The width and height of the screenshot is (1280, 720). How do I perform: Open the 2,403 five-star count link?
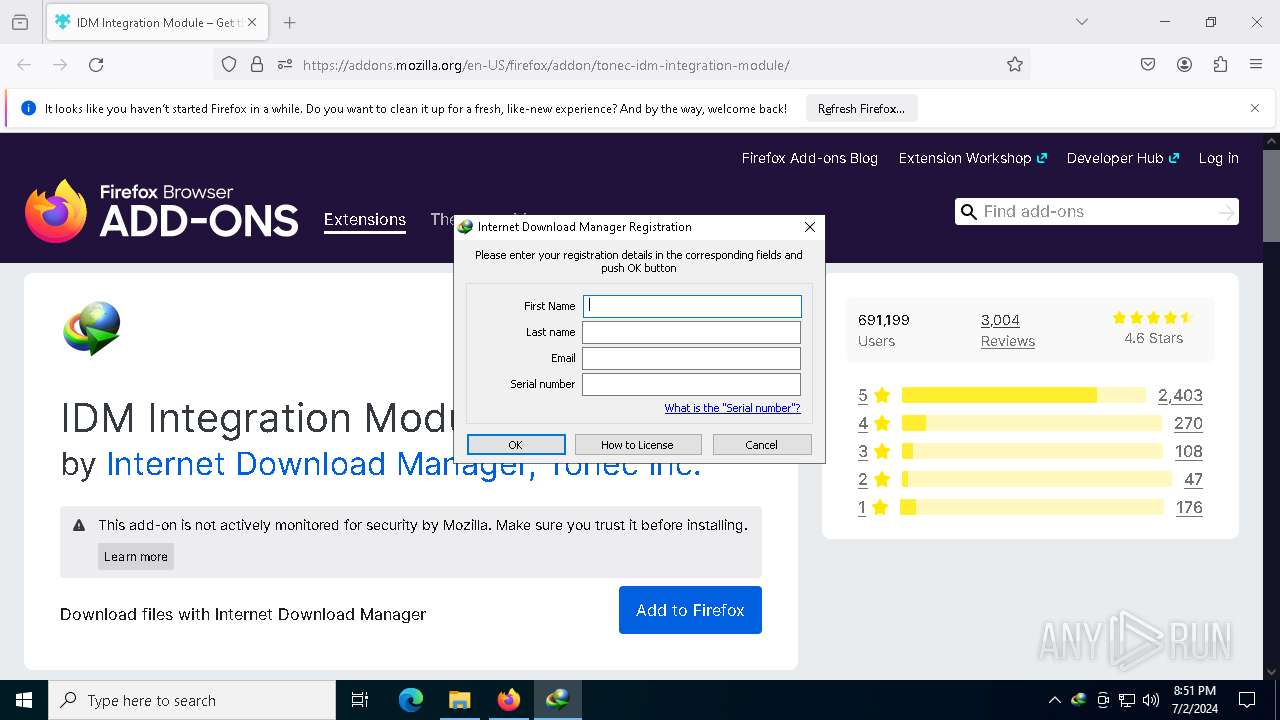(x=1180, y=395)
